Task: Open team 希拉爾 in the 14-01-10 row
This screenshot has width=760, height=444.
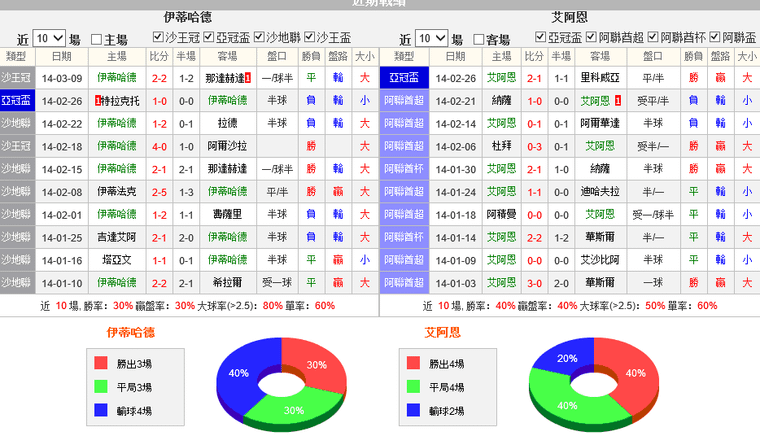Action: click(227, 283)
